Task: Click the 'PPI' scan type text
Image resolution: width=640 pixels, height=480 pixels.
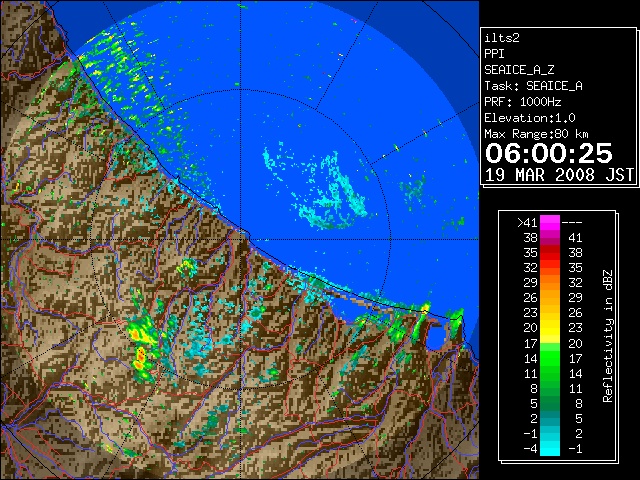Action: [x=494, y=54]
